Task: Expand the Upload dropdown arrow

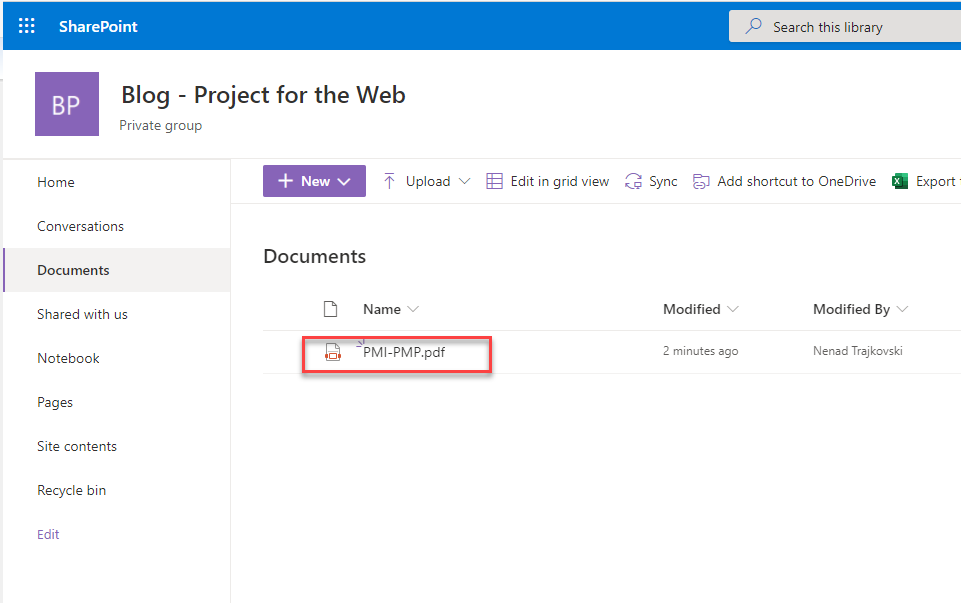Action: tap(464, 181)
